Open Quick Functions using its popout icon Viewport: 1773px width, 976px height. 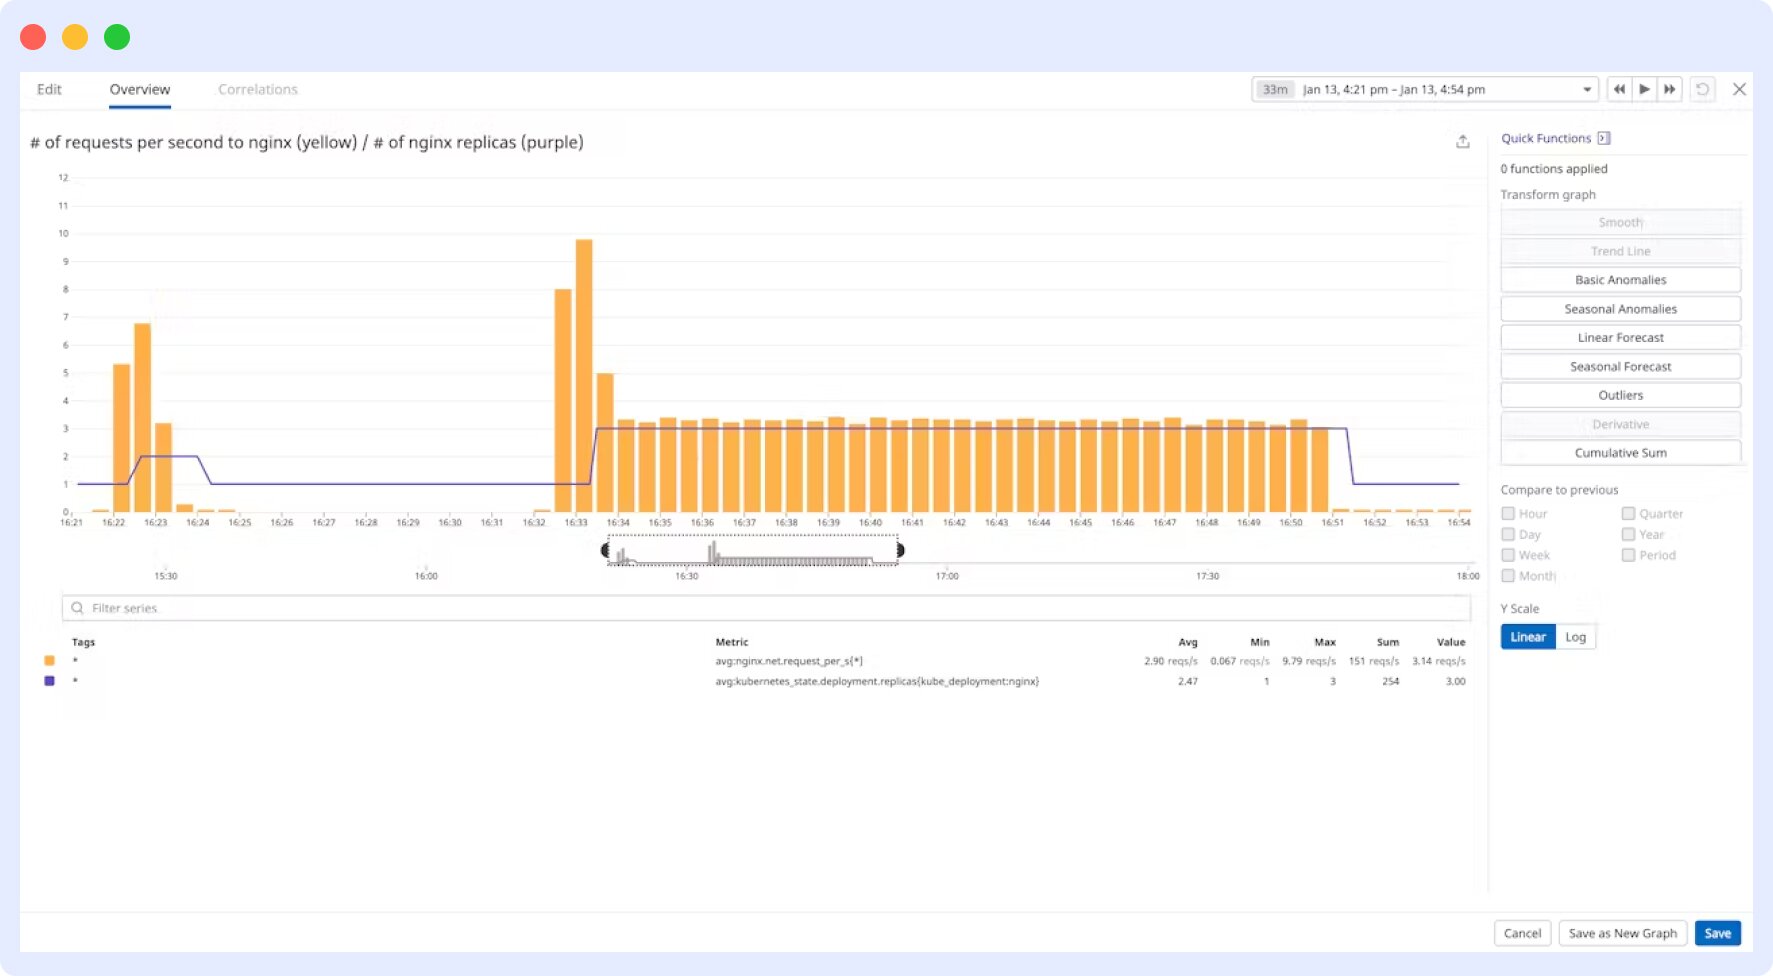coord(1604,137)
